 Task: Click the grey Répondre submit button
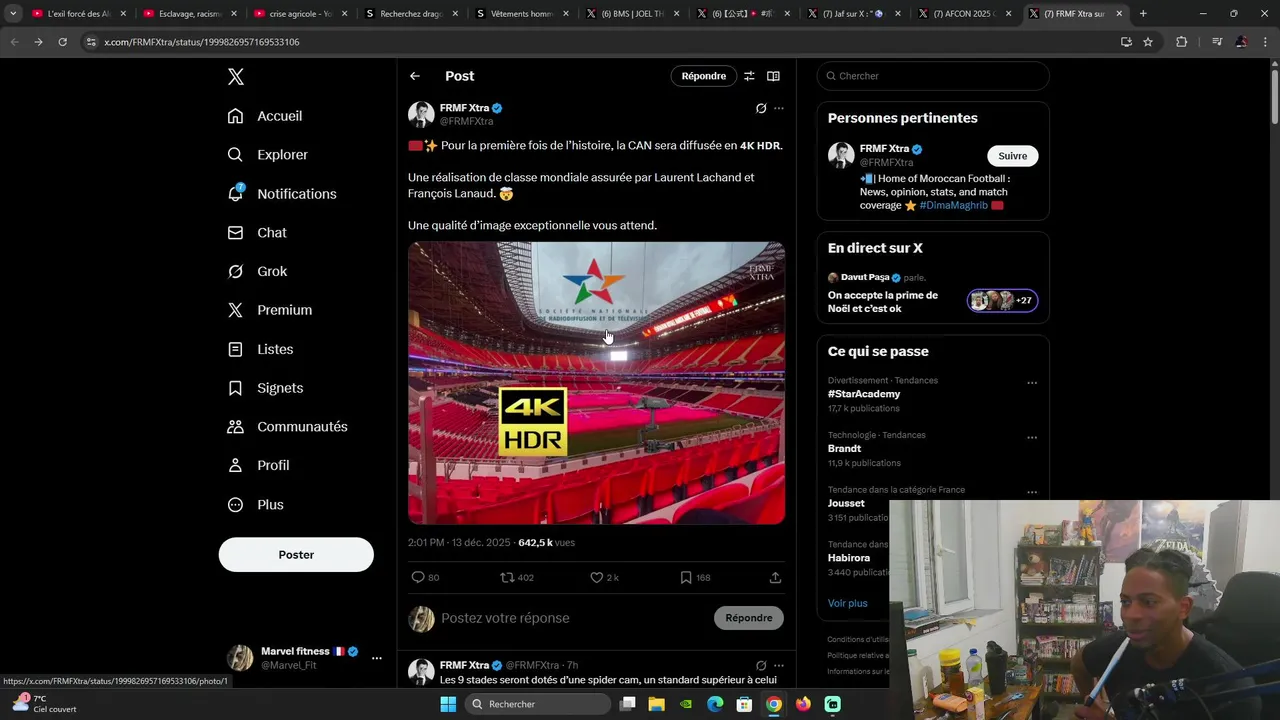(x=749, y=618)
